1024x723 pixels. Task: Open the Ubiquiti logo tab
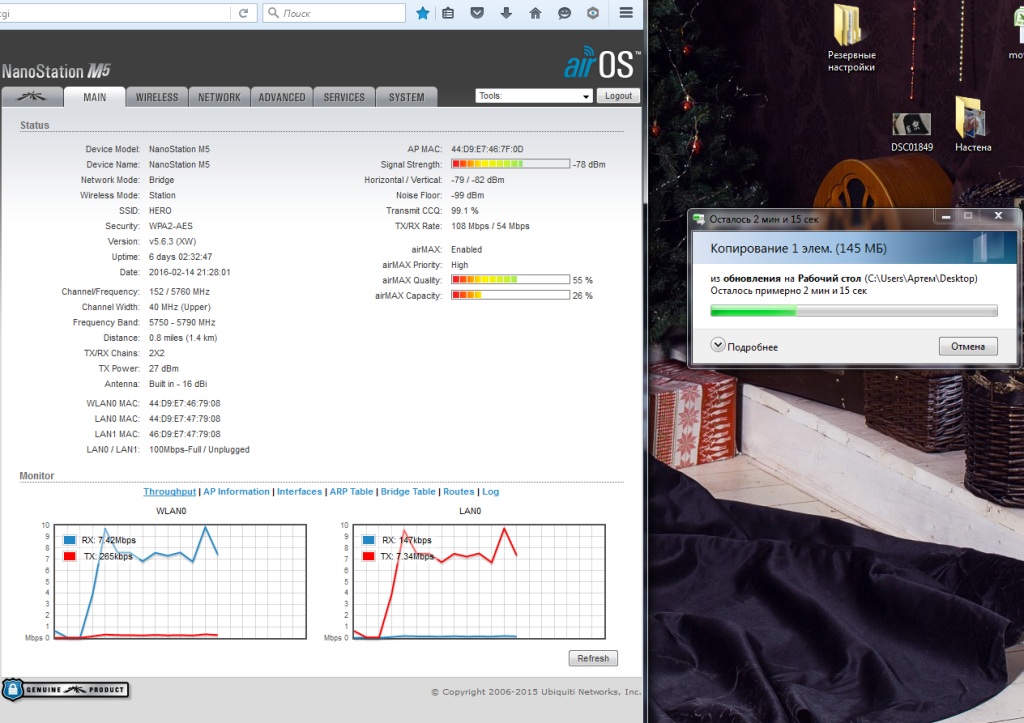click(31, 97)
